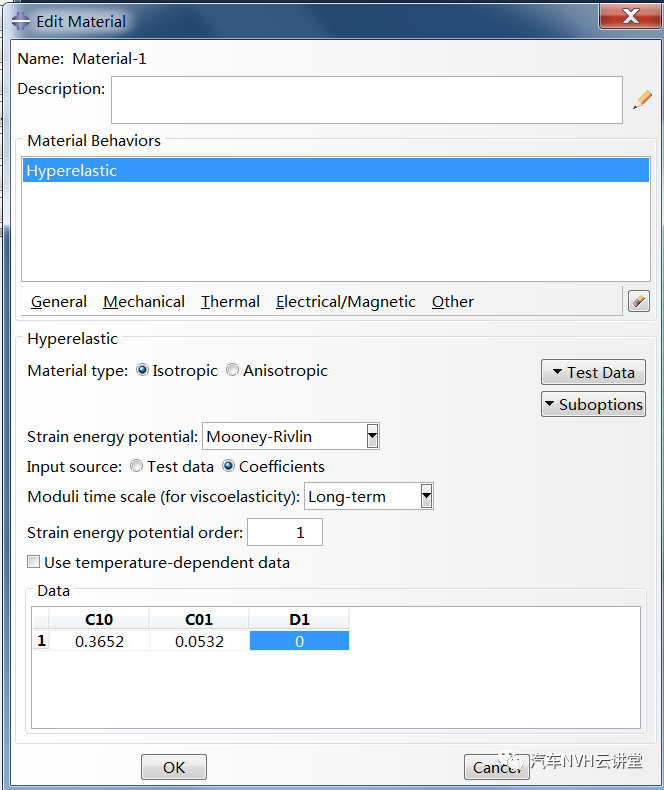Open the Electrical/Magnetic menu
The image size is (664, 790).
(346, 301)
